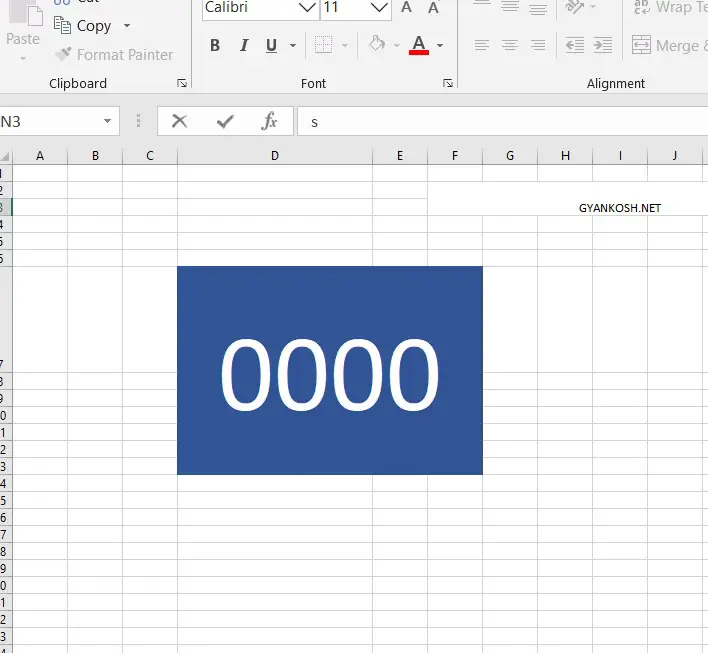Screen dimensions: 708x653
Task: Open the Font Color dropdown arrow
Action: 440,45
